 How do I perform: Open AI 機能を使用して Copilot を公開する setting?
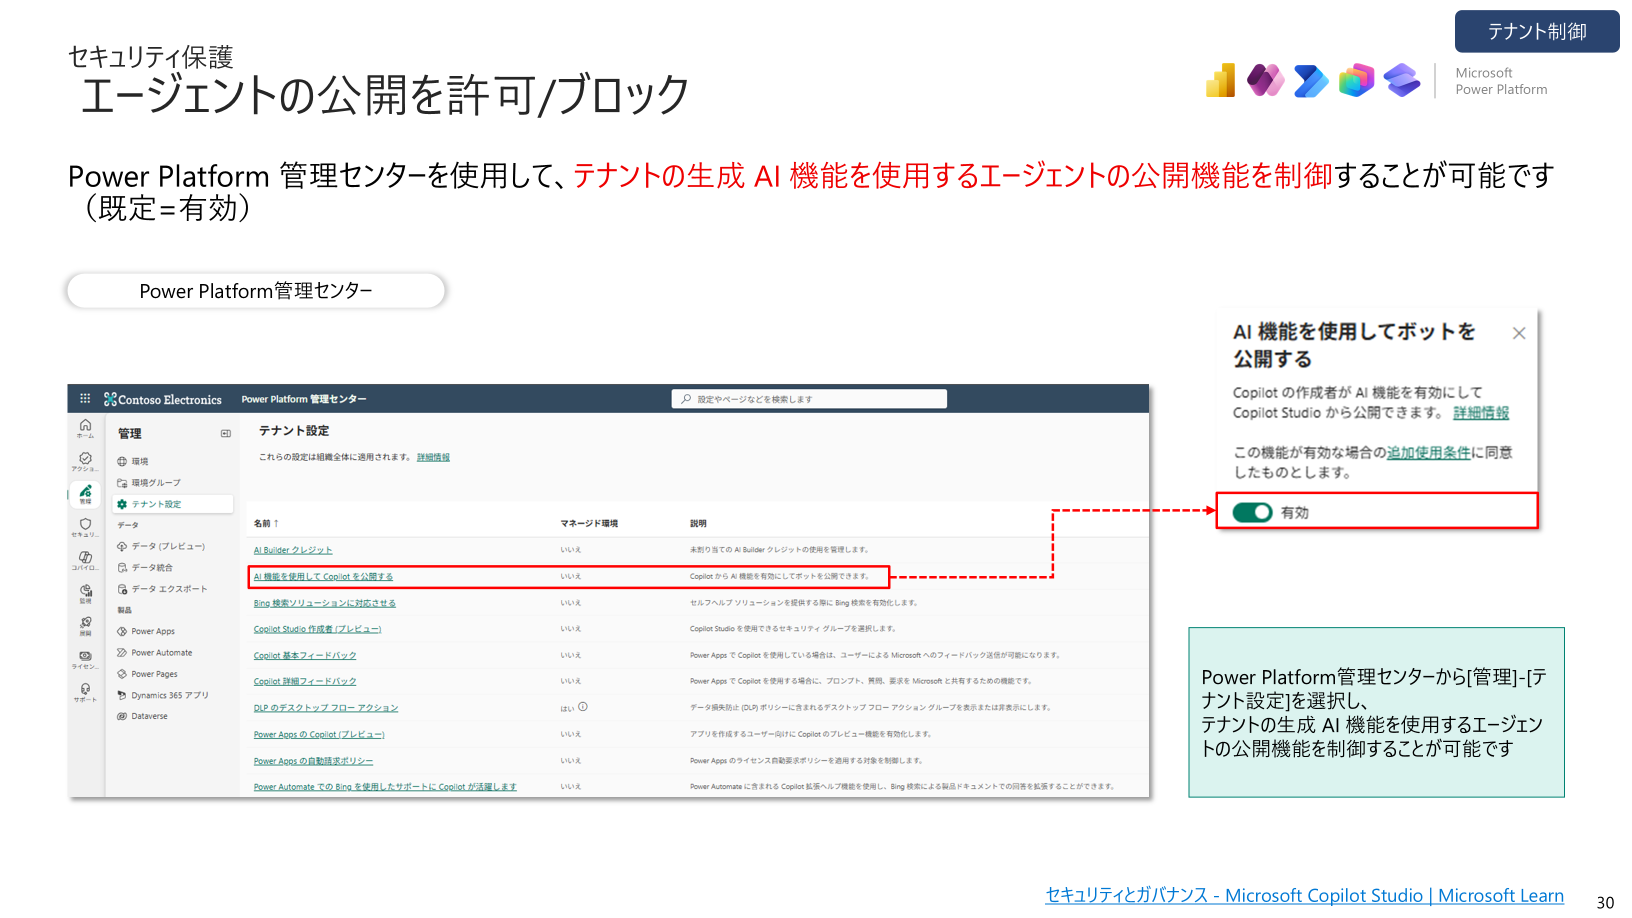[x=323, y=577]
